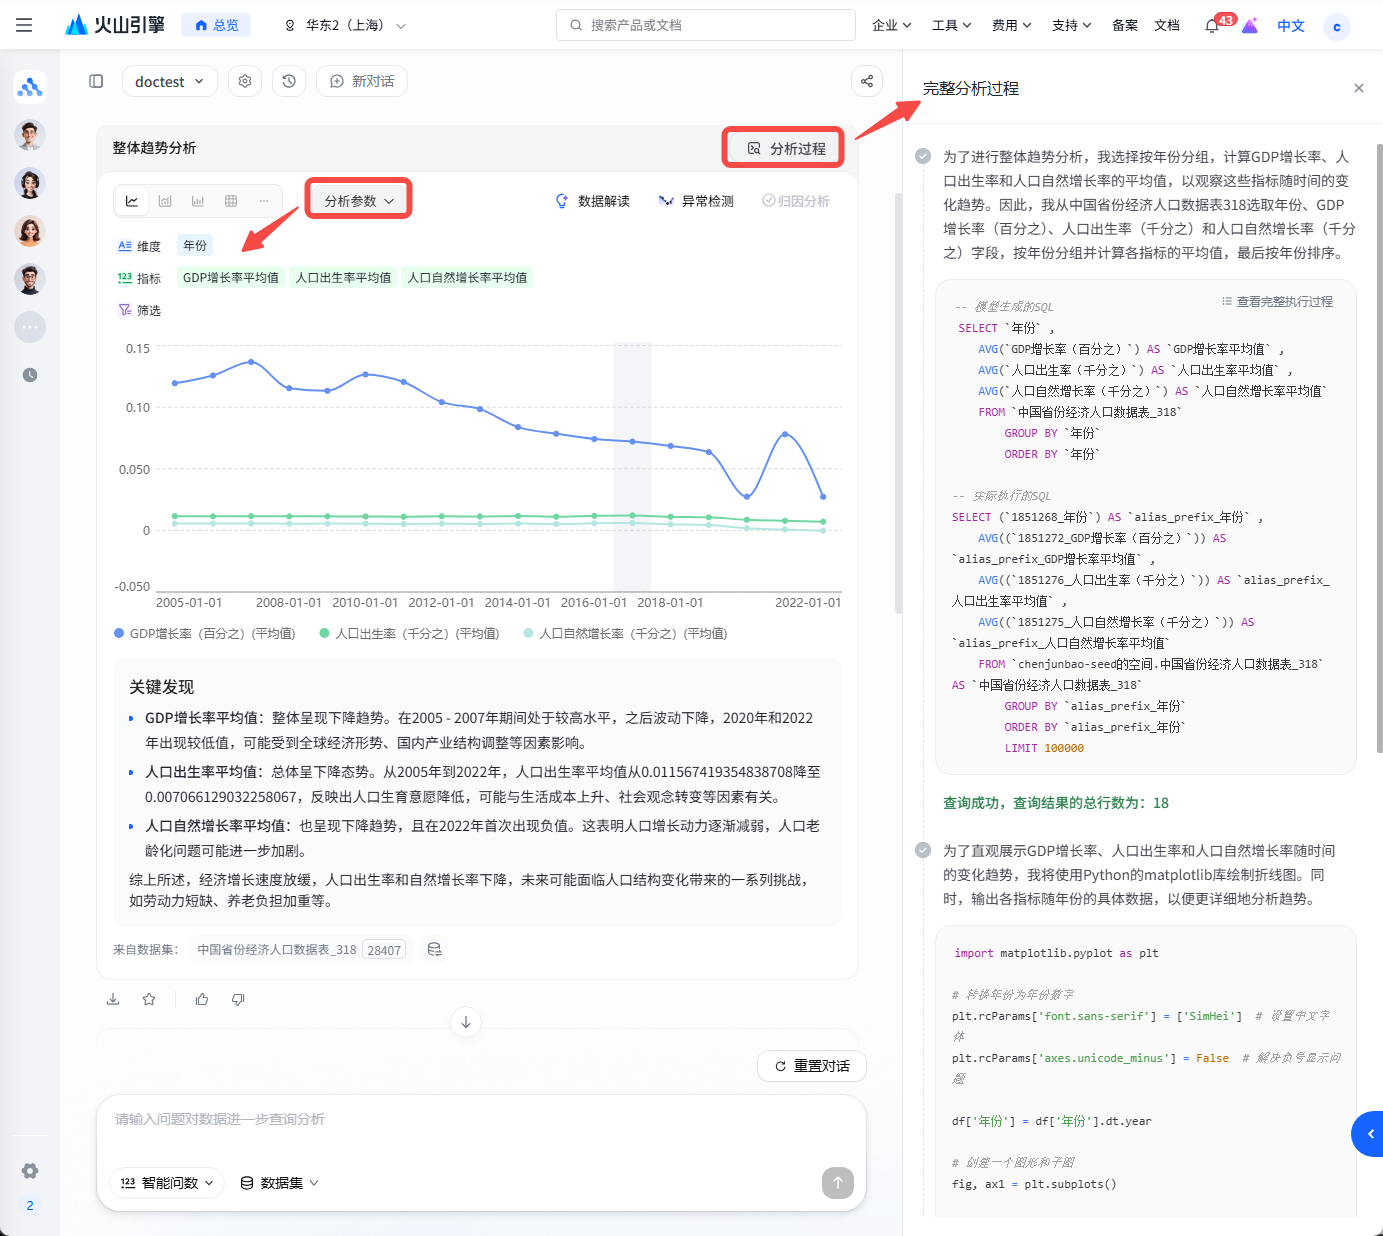
Task: Click 查看完整执行过程 link
Action: [x=1277, y=302]
